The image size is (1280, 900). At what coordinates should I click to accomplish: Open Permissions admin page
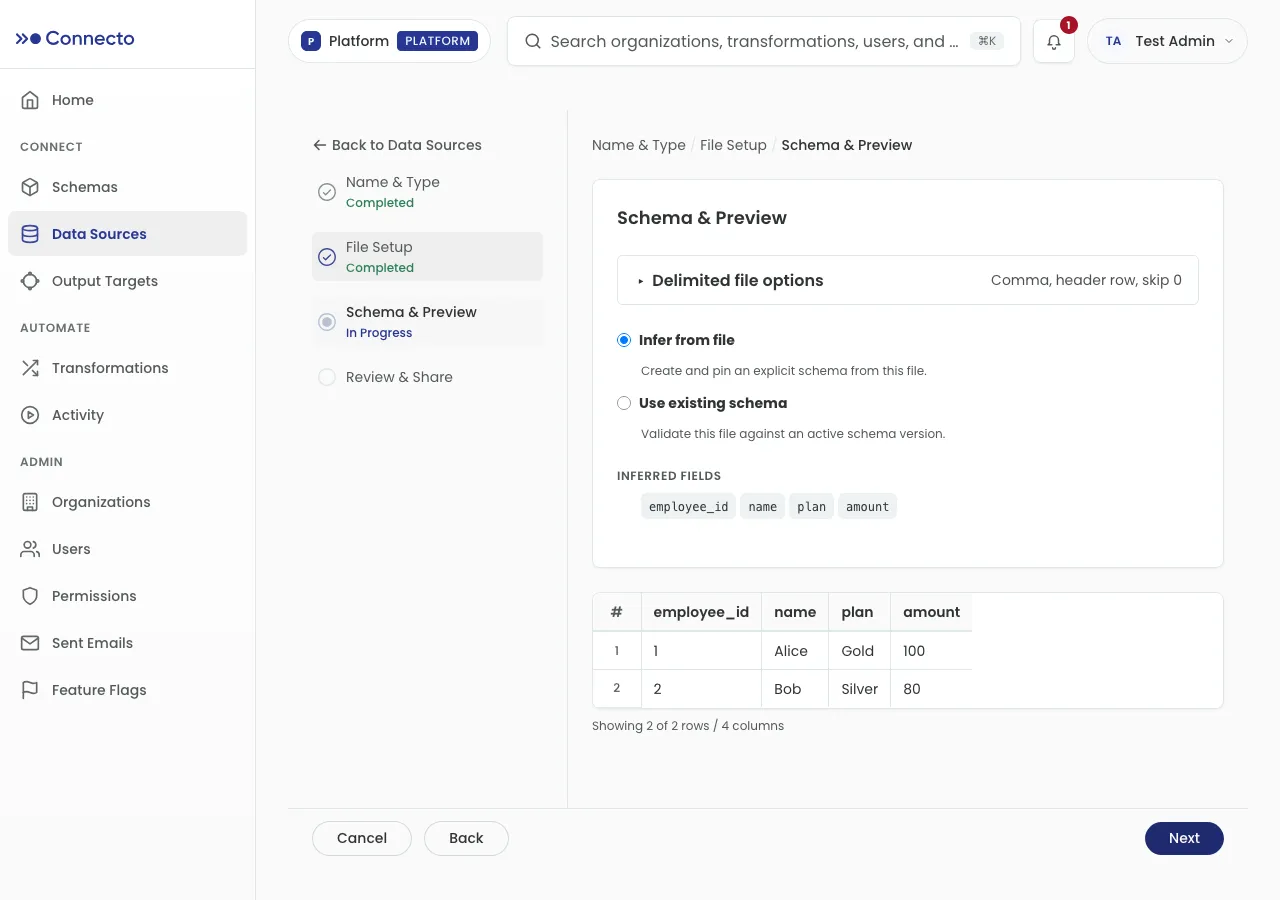point(127,596)
